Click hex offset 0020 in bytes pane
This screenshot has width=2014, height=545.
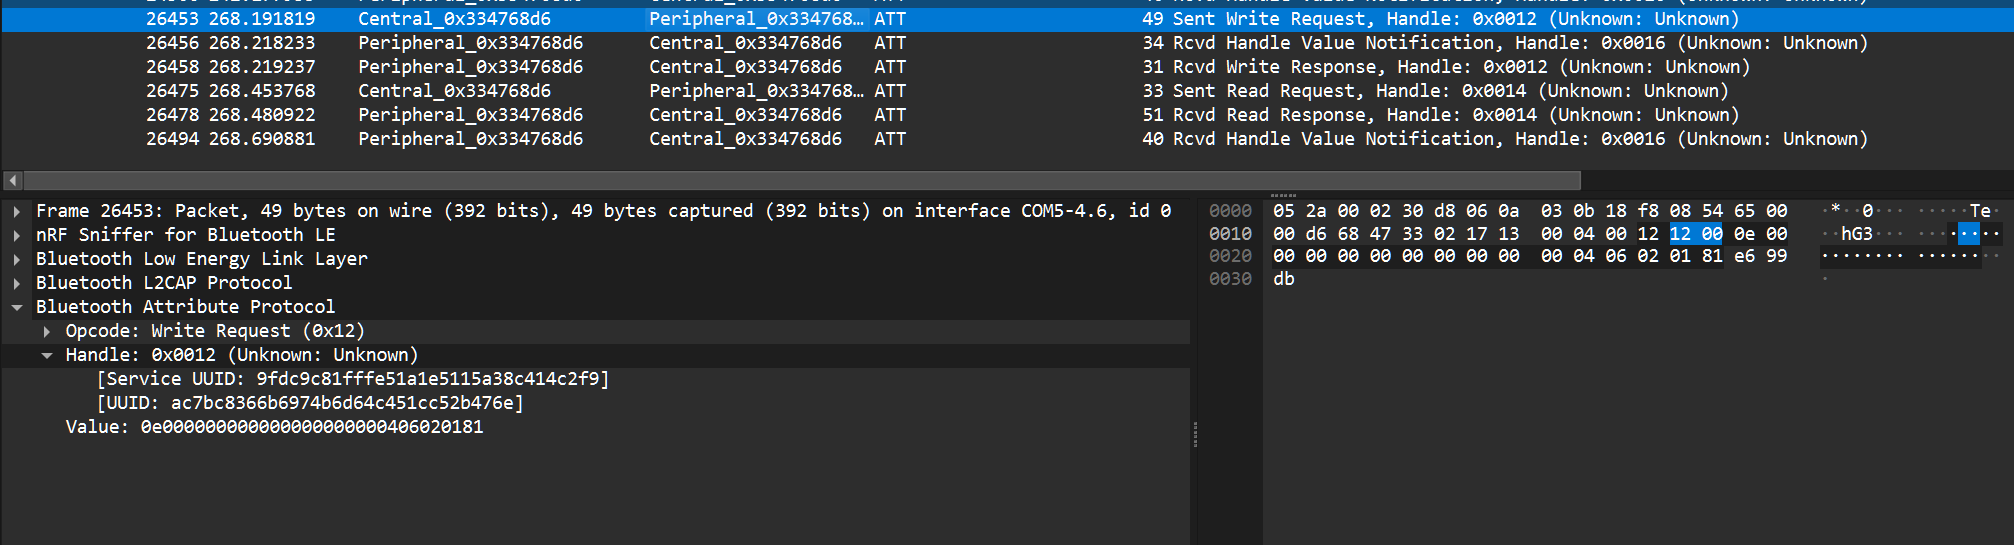pos(1230,256)
